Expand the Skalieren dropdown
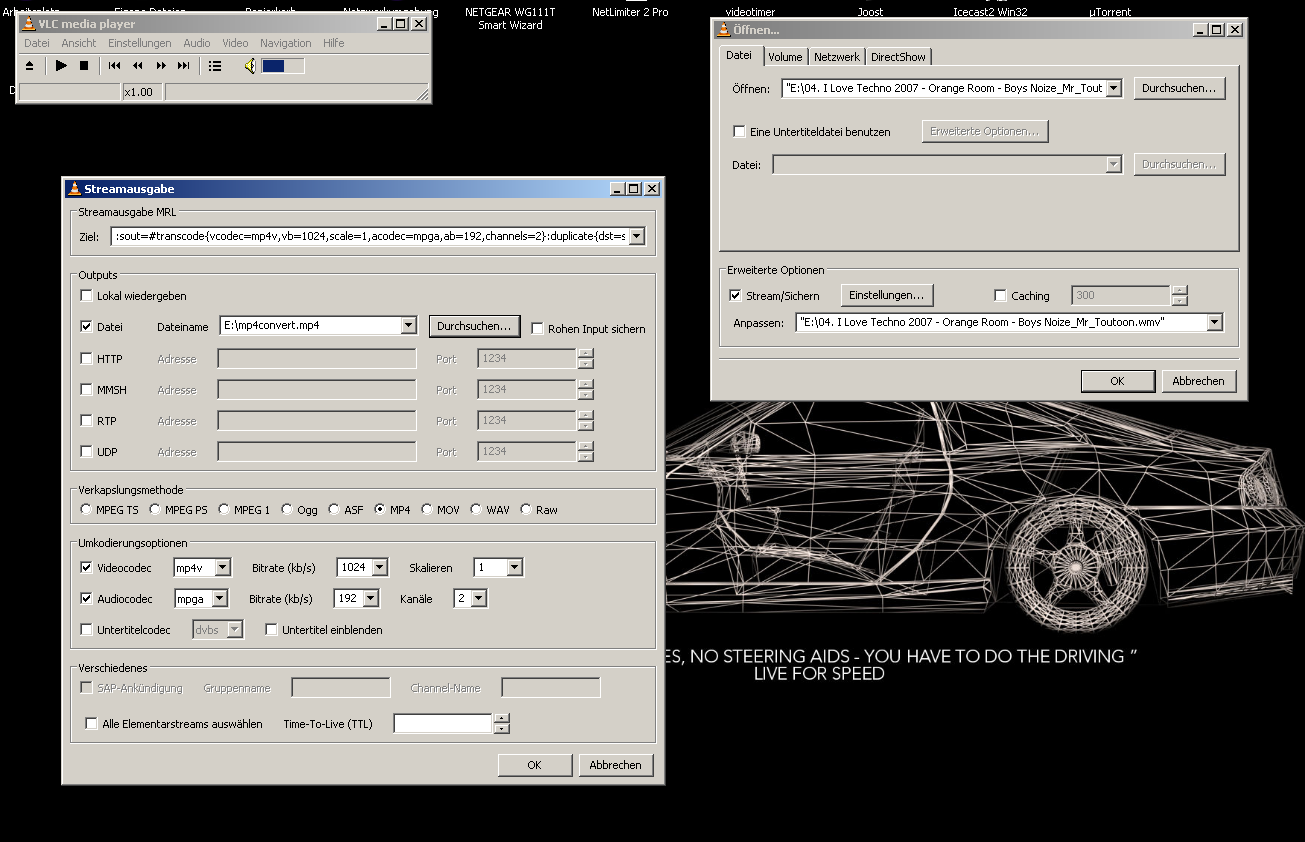This screenshot has width=1305, height=842. click(x=514, y=568)
